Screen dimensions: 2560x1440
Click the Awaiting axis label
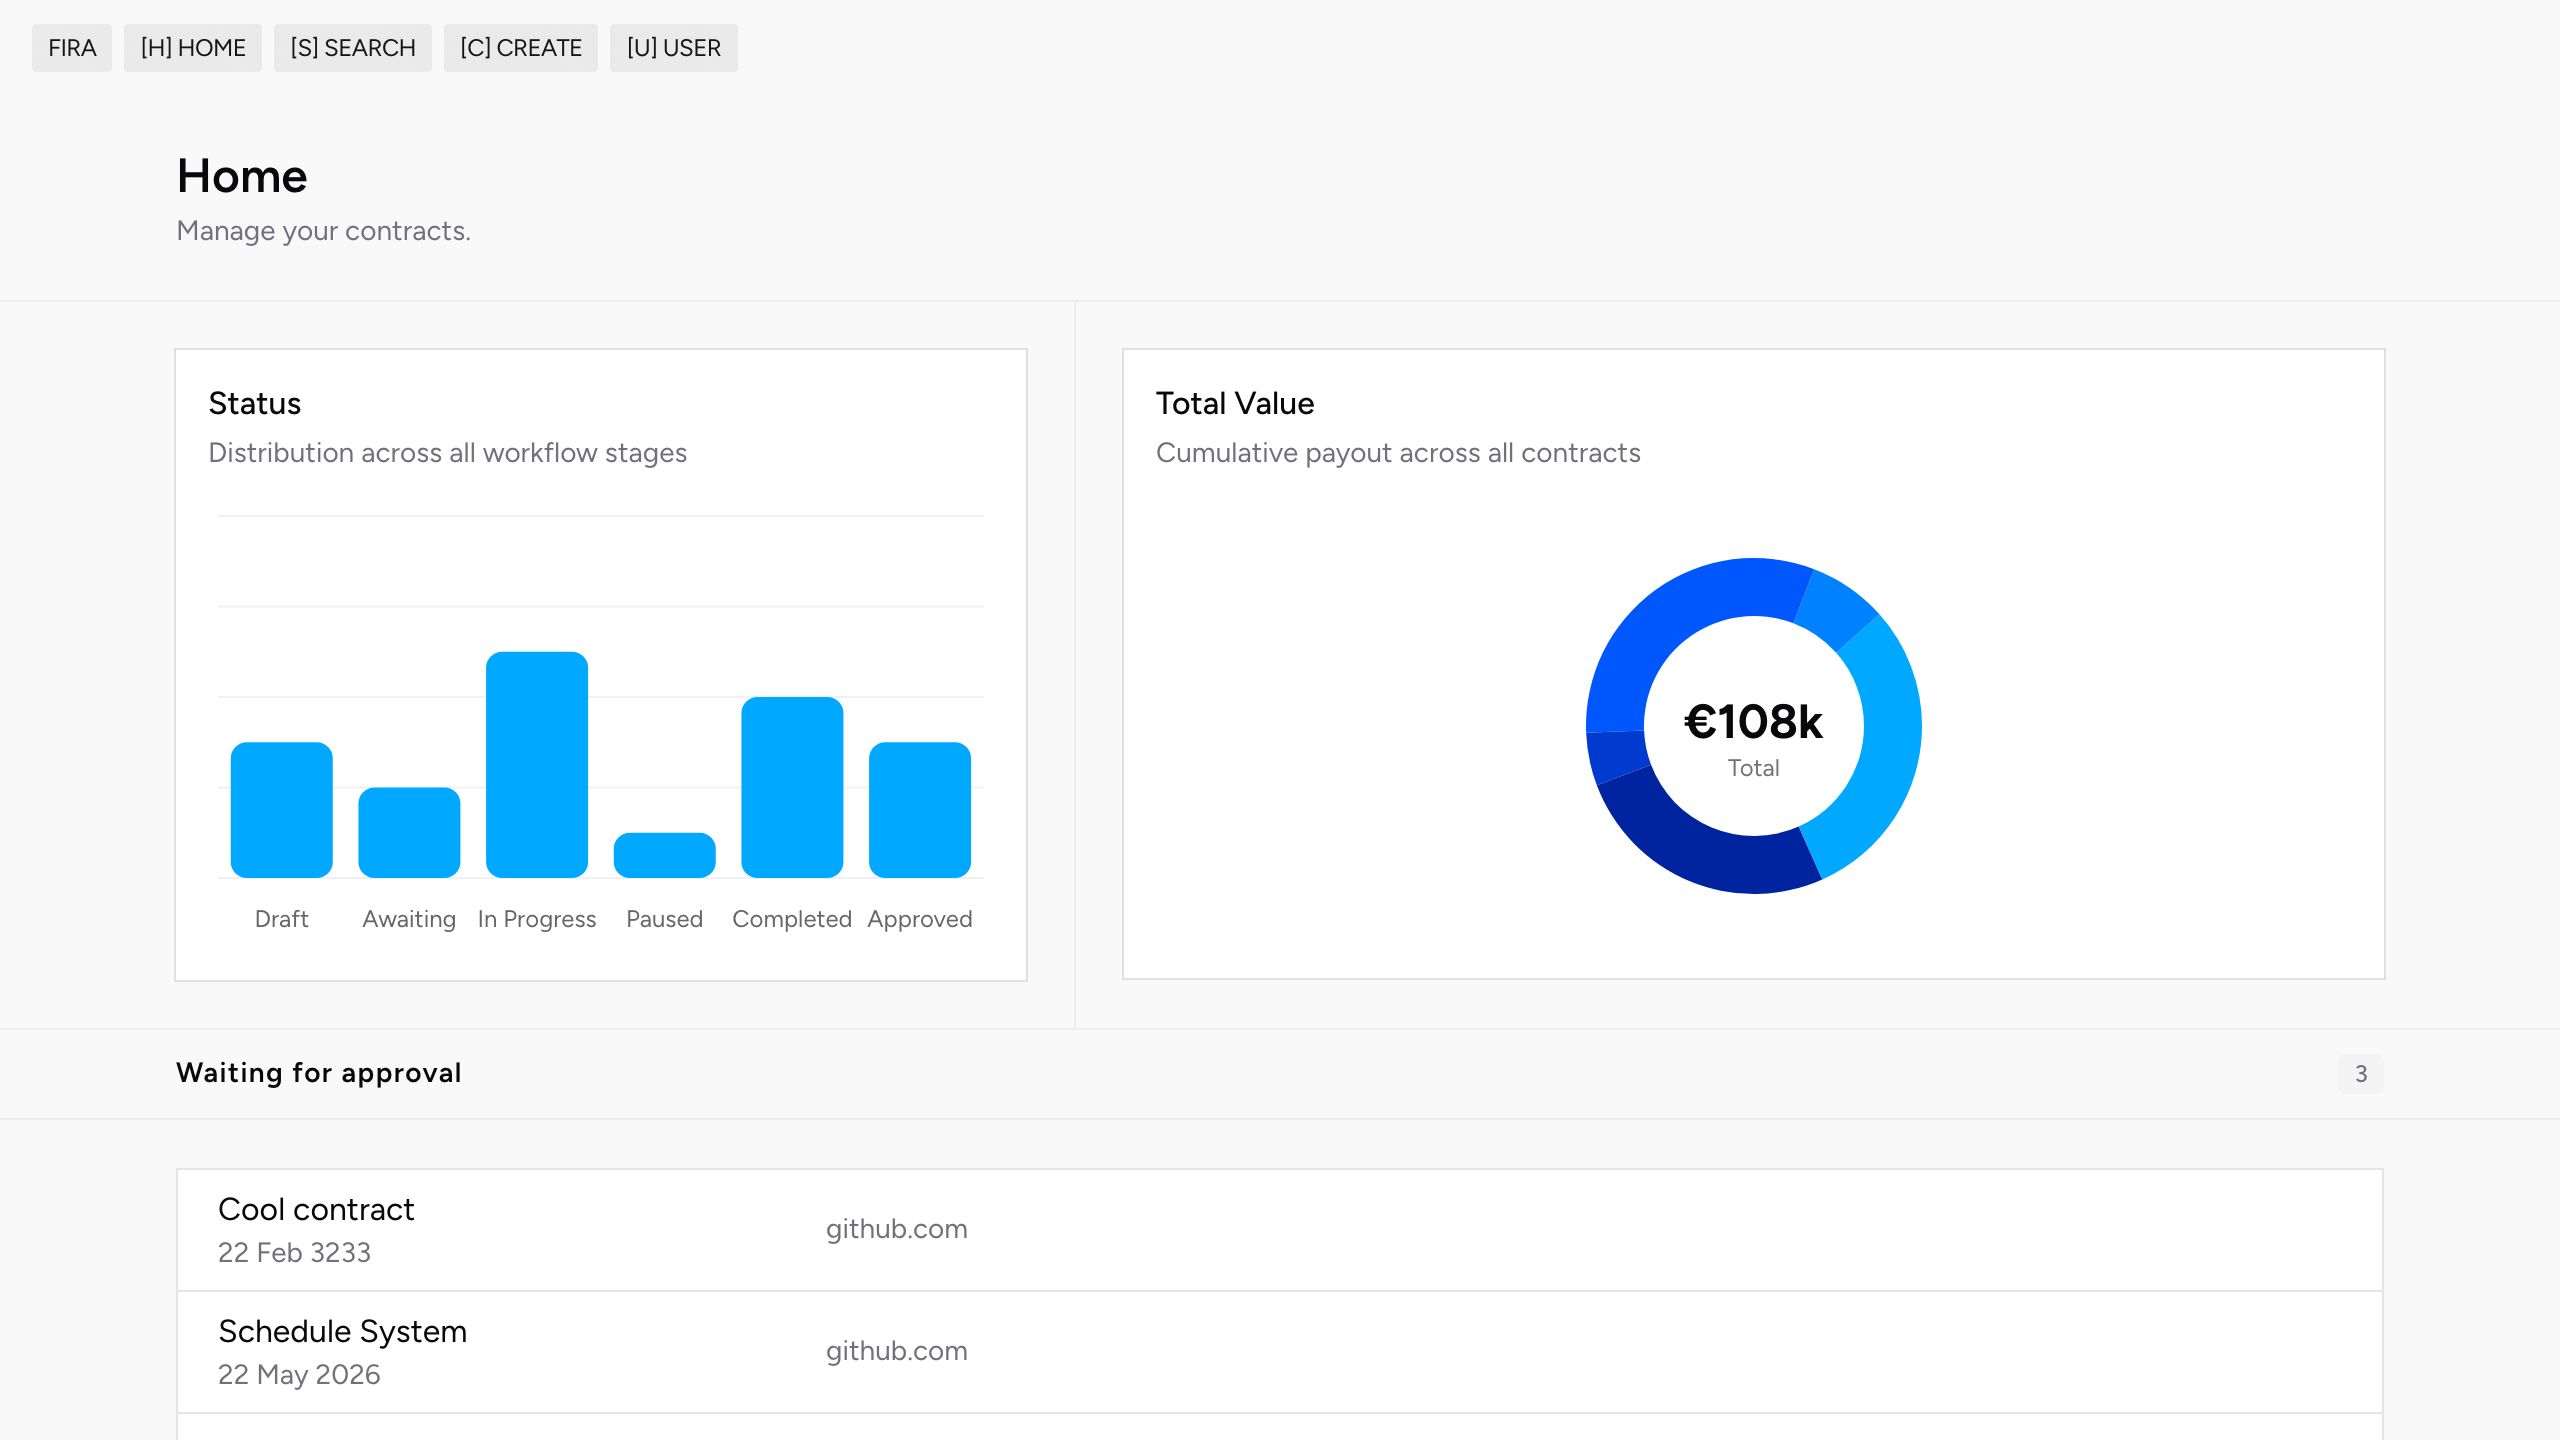[409, 919]
